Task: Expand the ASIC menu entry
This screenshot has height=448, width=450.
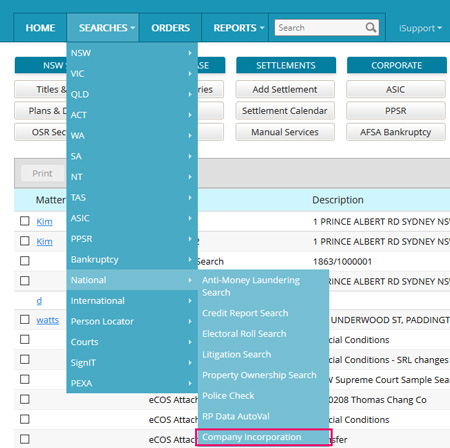Action: [132, 218]
